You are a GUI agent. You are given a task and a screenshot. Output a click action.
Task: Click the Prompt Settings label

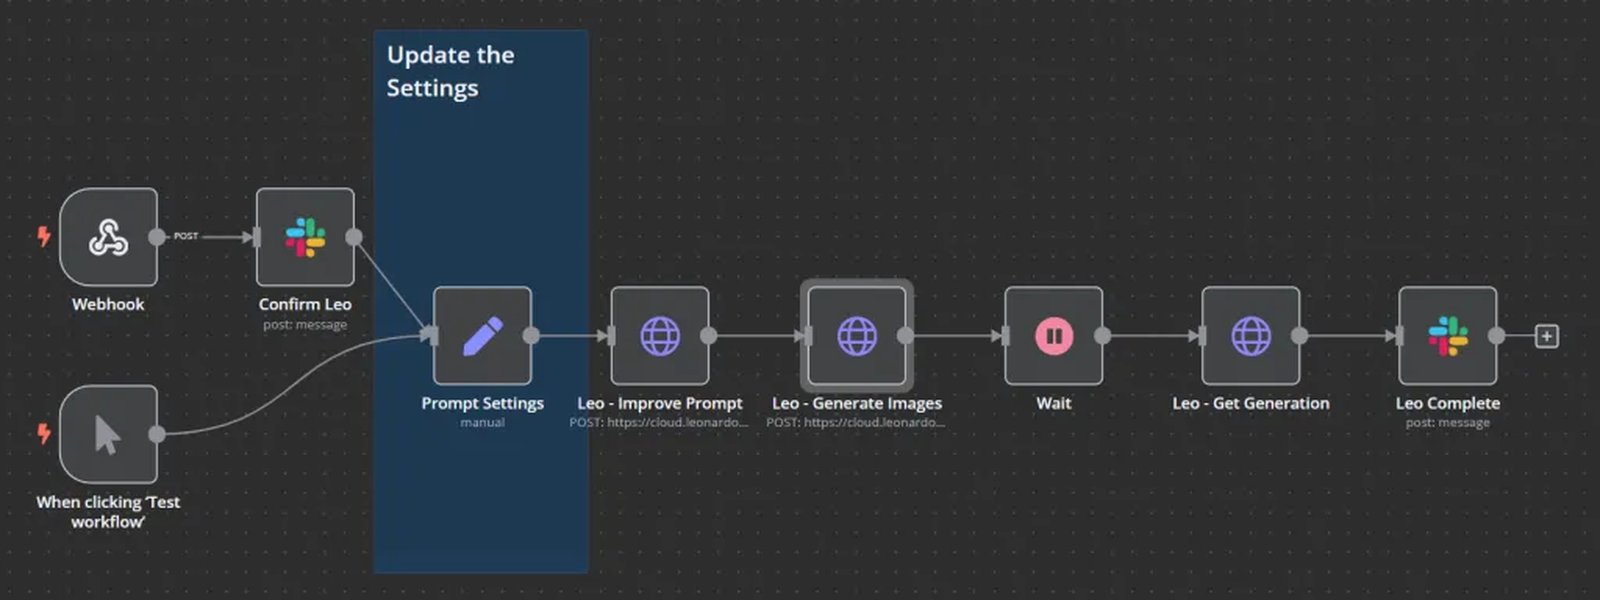pyautogui.click(x=482, y=403)
